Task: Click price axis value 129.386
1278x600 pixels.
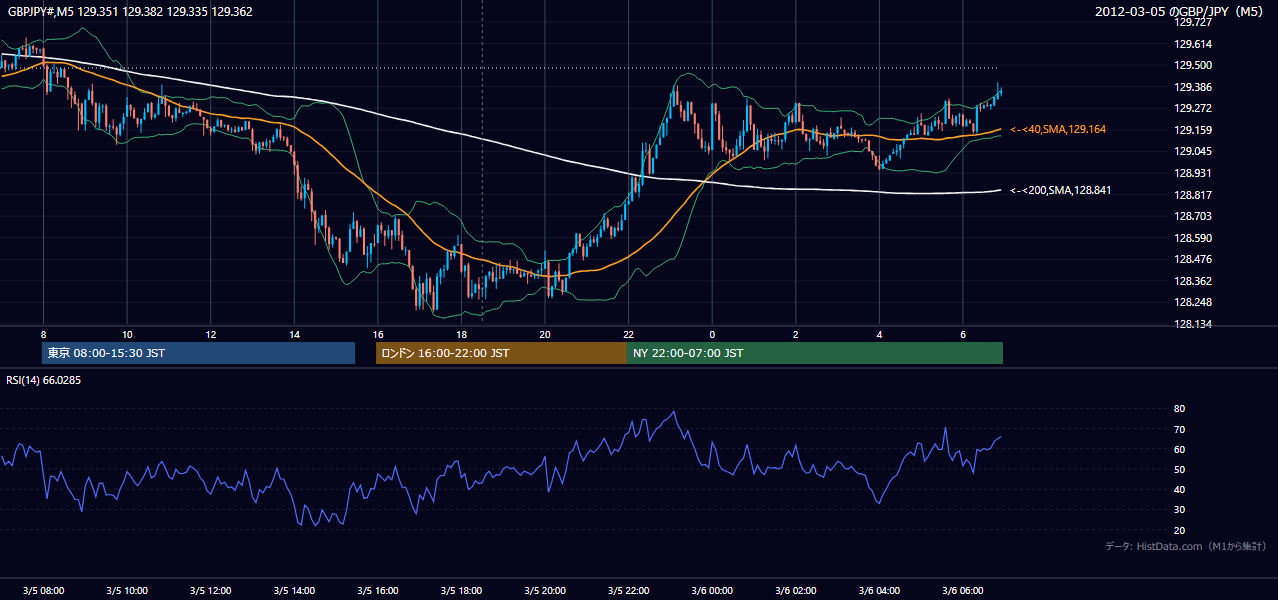Action: [x=1192, y=87]
